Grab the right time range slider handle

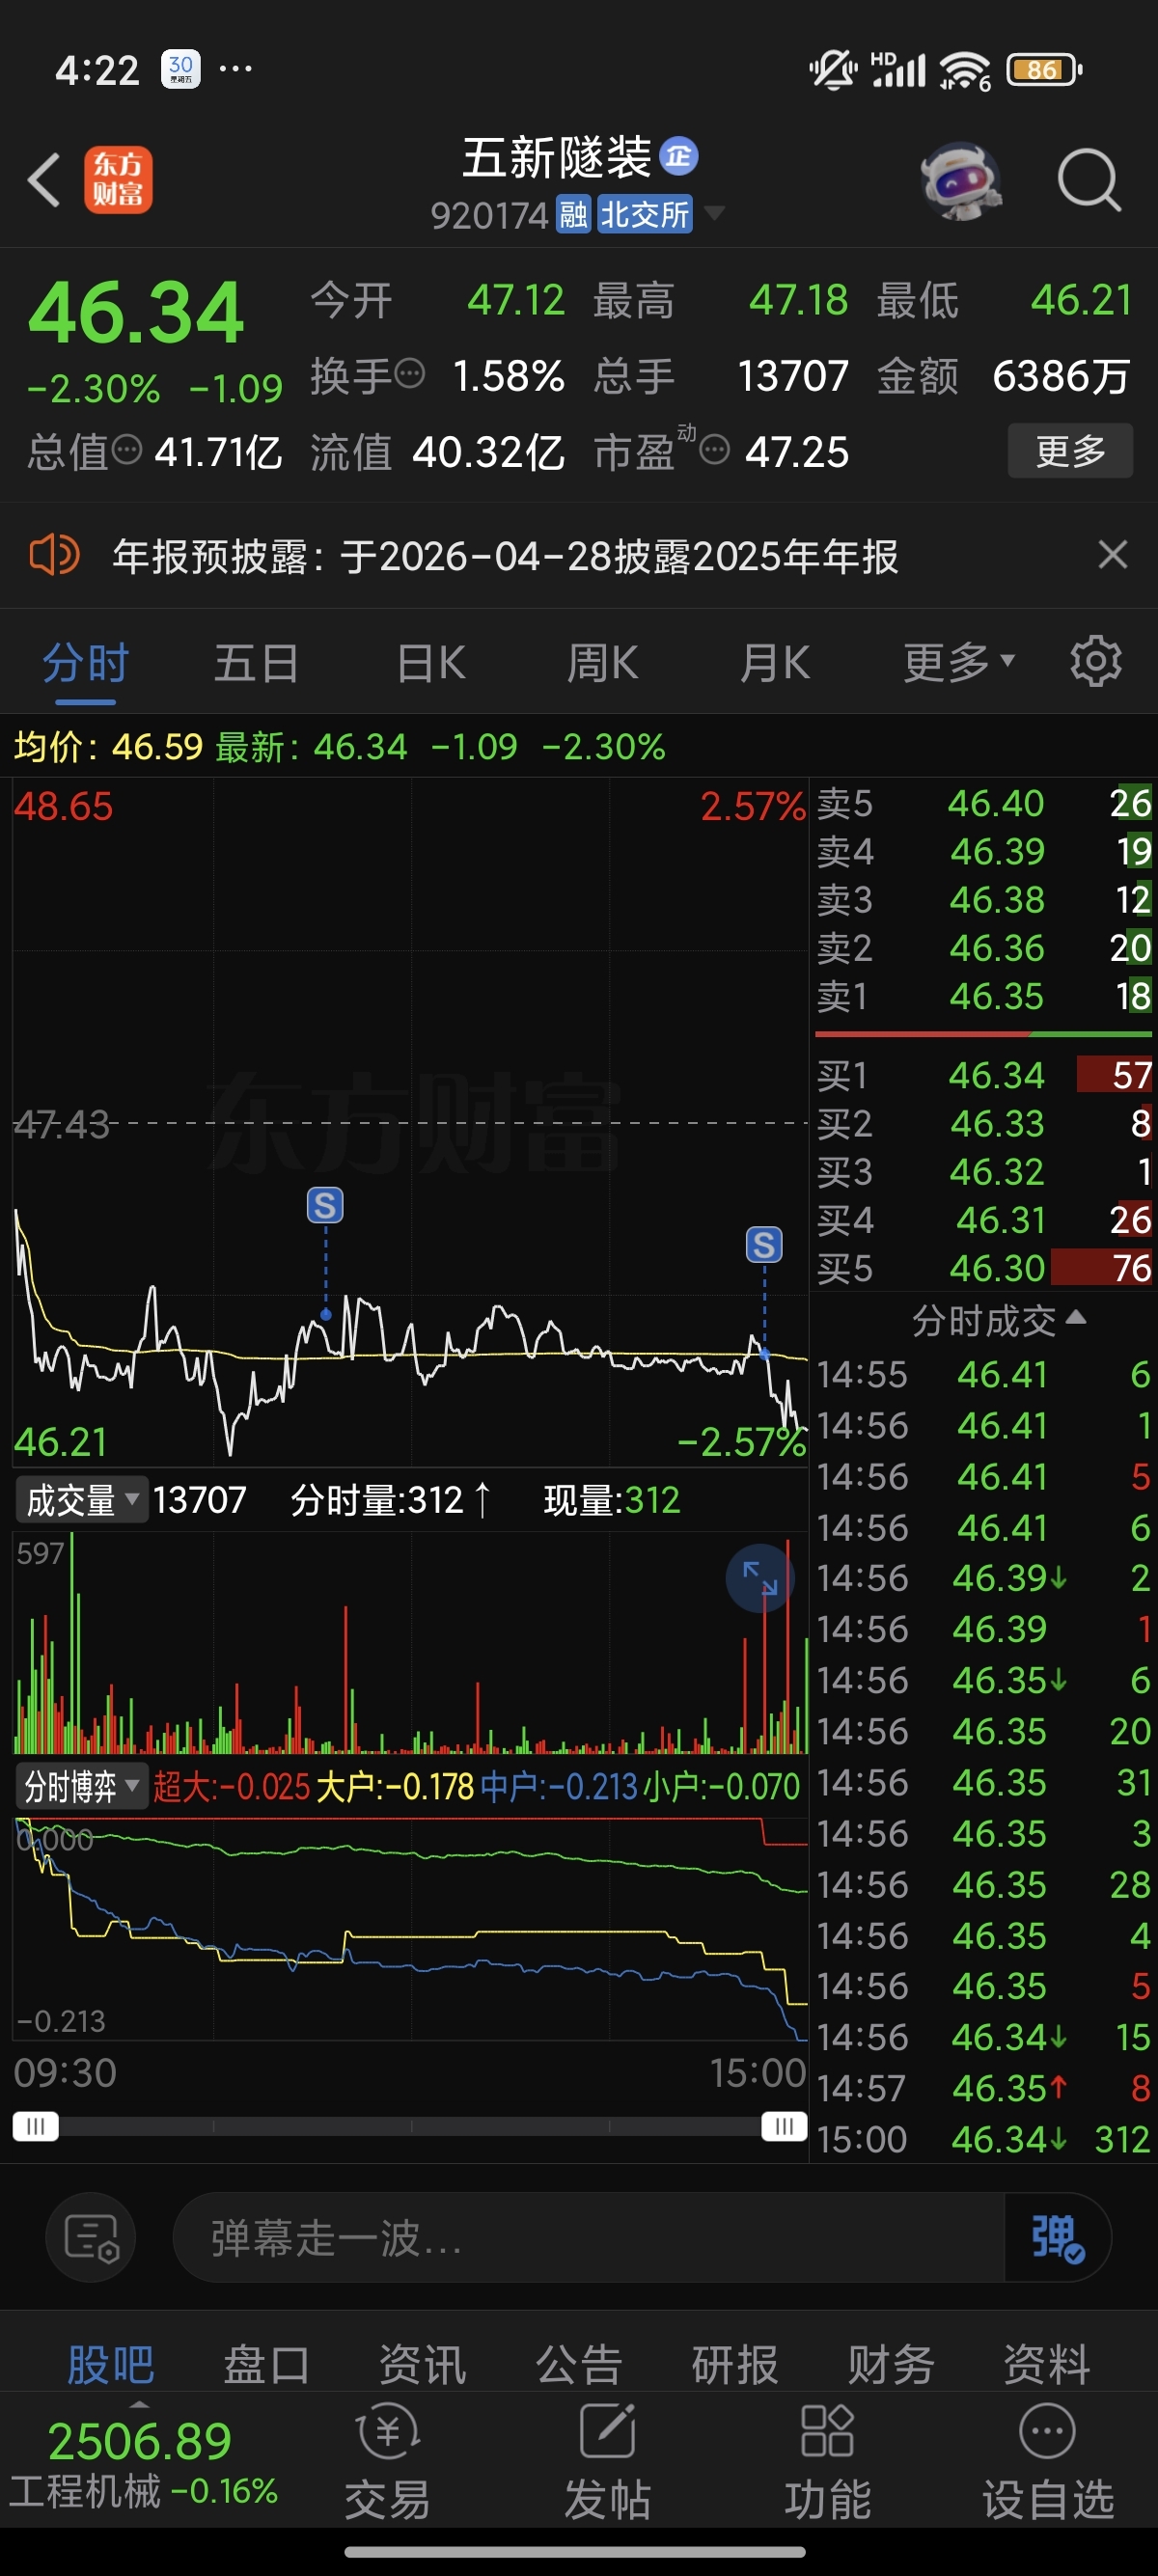[x=784, y=2126]
